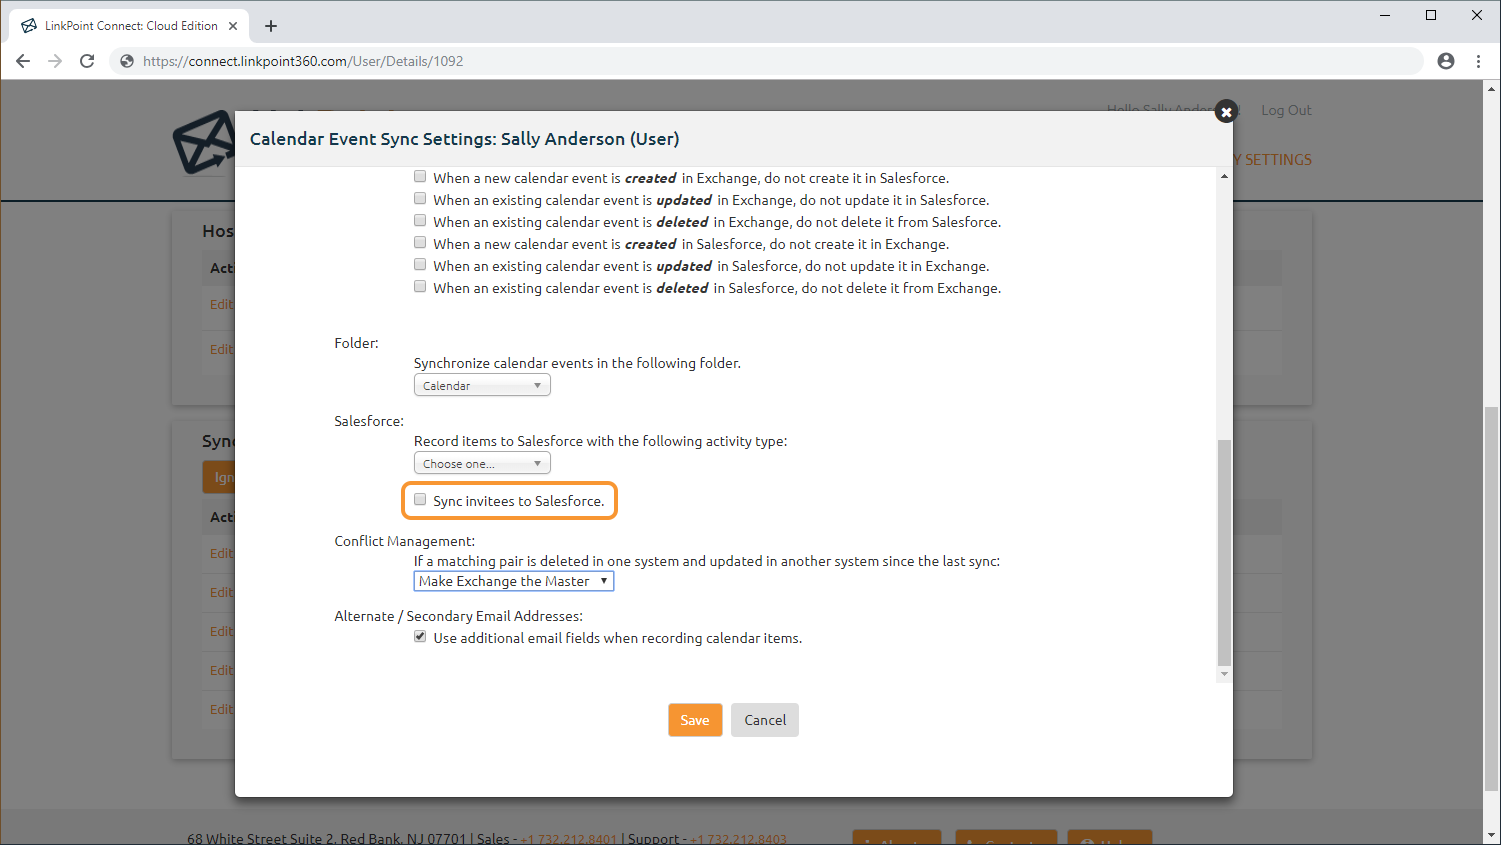The image size is (1501, 845).
Task: Click the dialog scrollbar down arrow
Action: tap(1224, 675)
